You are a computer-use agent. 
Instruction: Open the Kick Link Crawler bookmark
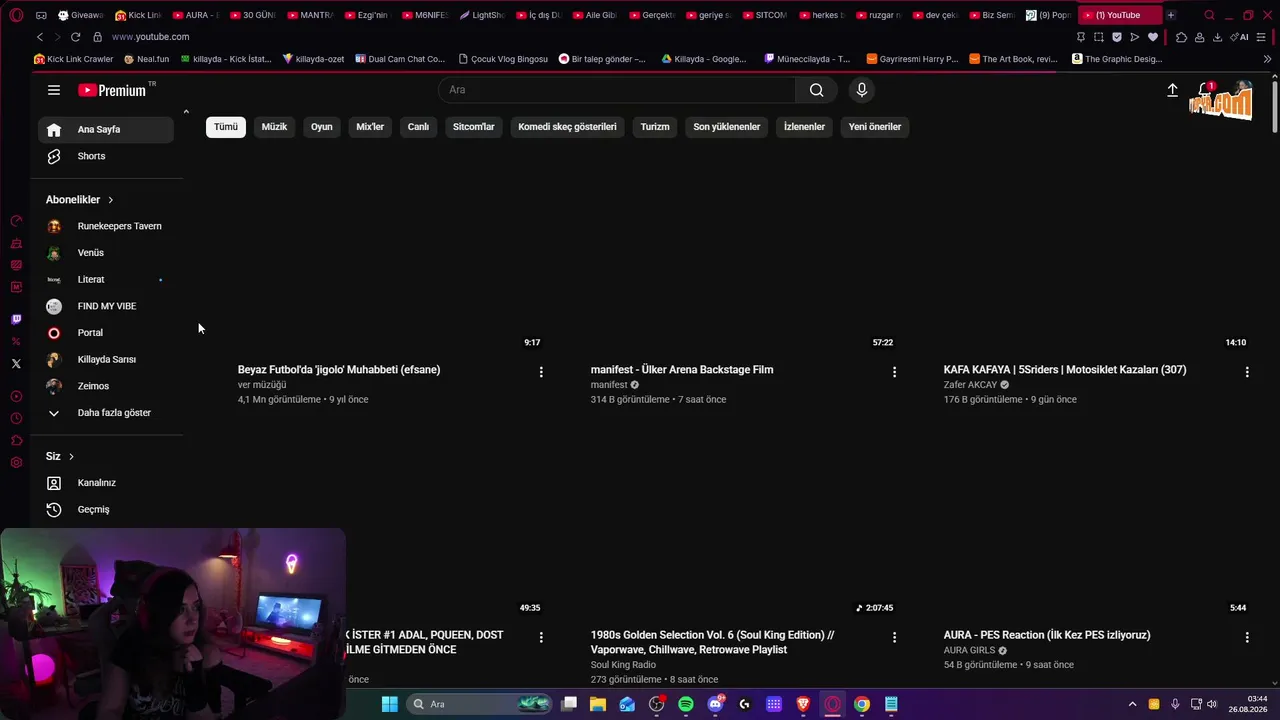[74, 59]
